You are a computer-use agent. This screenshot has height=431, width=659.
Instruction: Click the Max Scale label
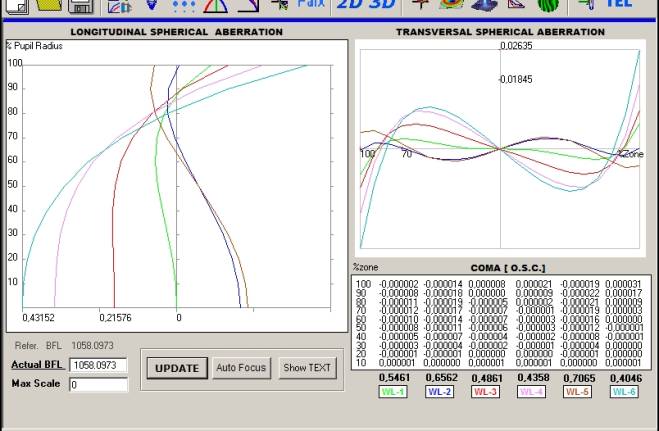36,384
